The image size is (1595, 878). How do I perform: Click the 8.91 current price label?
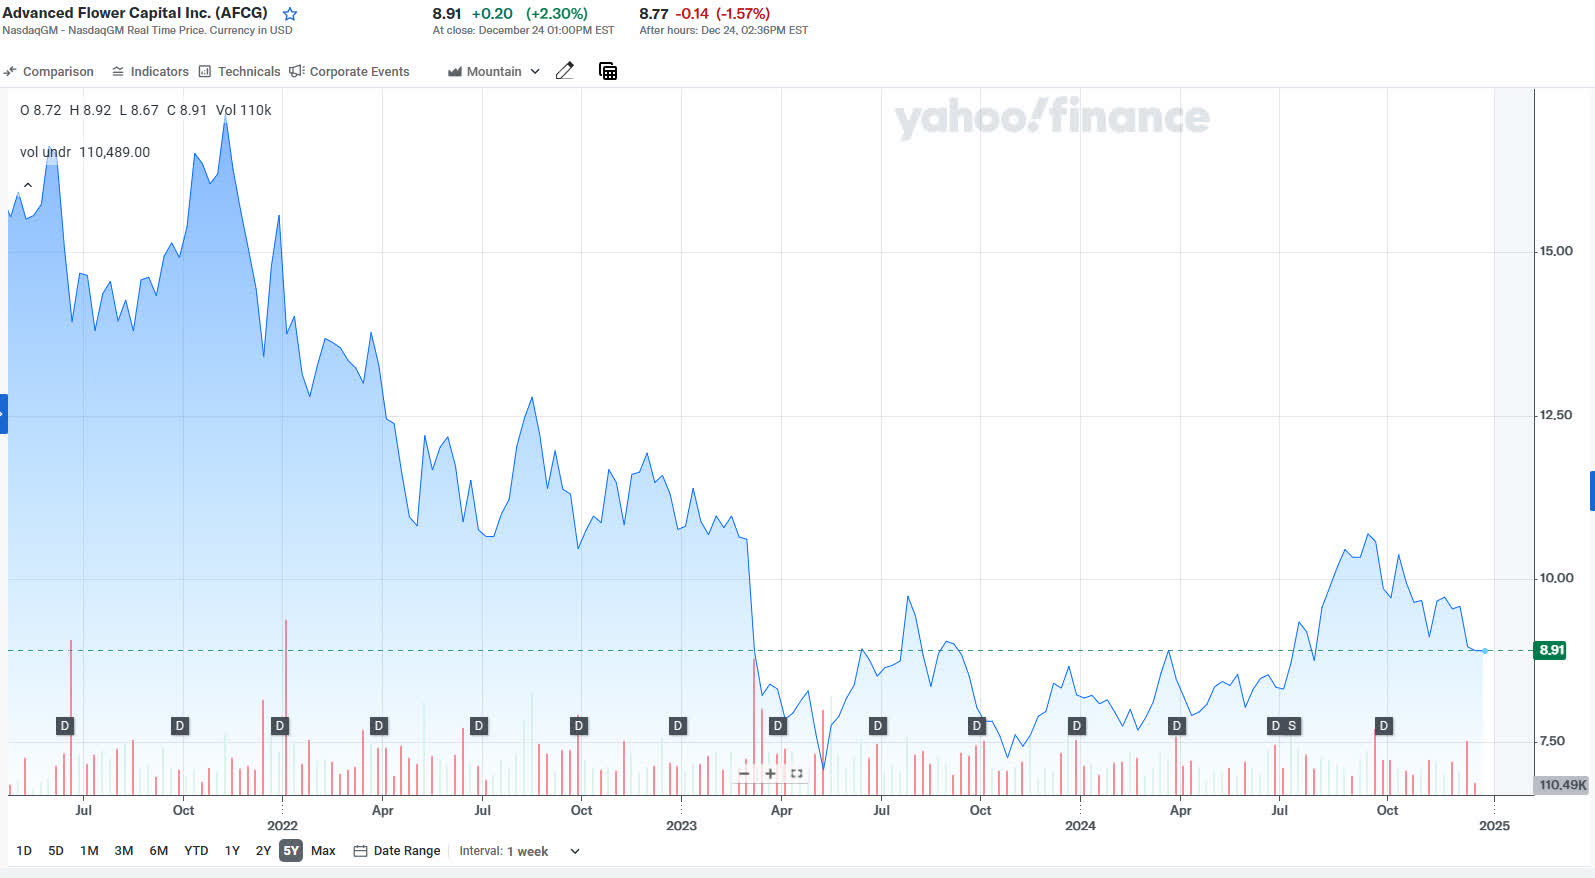[1551, 650]
